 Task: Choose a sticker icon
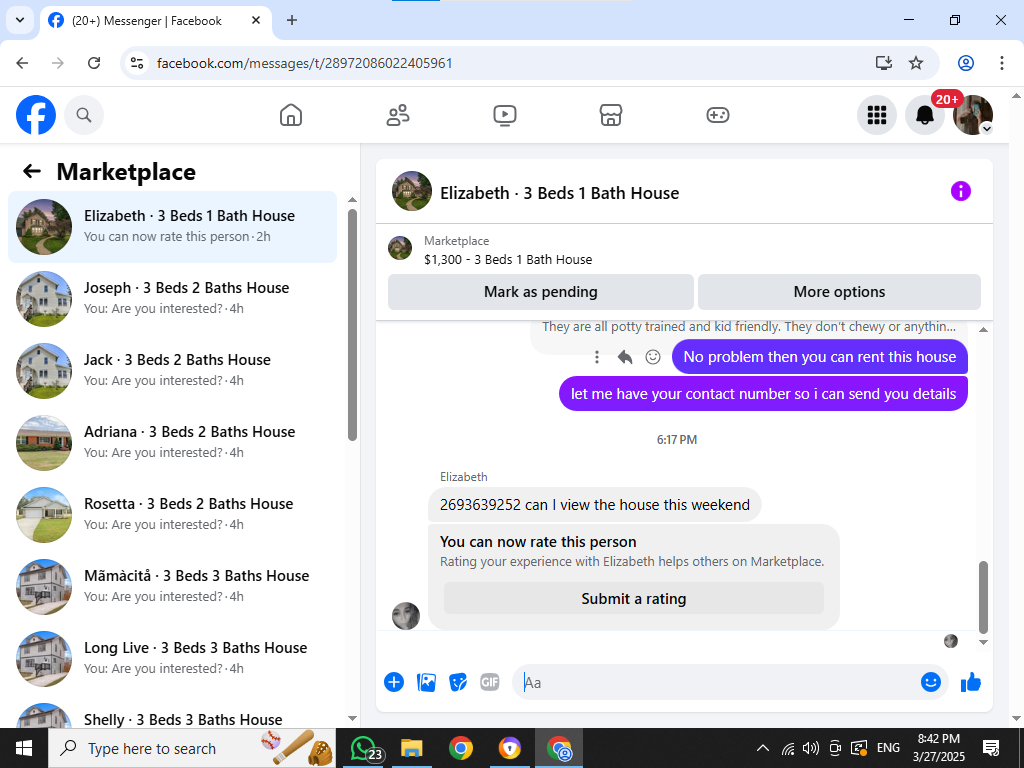click(x=458, y=682)
